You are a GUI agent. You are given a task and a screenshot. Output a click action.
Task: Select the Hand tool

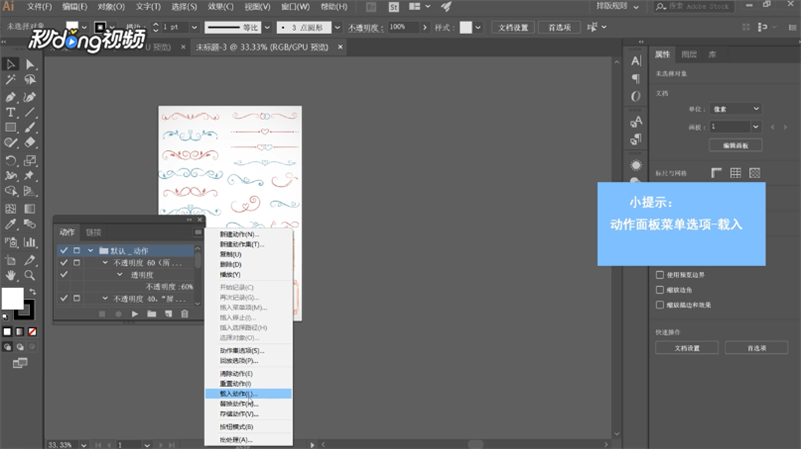pos(11,275)
